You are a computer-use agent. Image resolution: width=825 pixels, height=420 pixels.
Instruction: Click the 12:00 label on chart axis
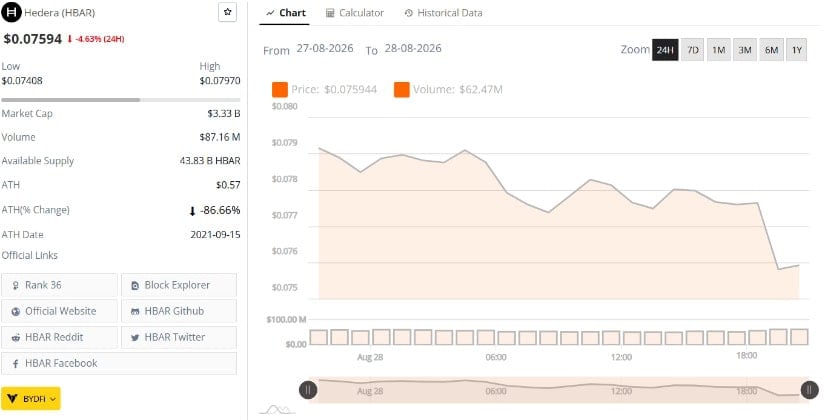click(x=621, y=357)
